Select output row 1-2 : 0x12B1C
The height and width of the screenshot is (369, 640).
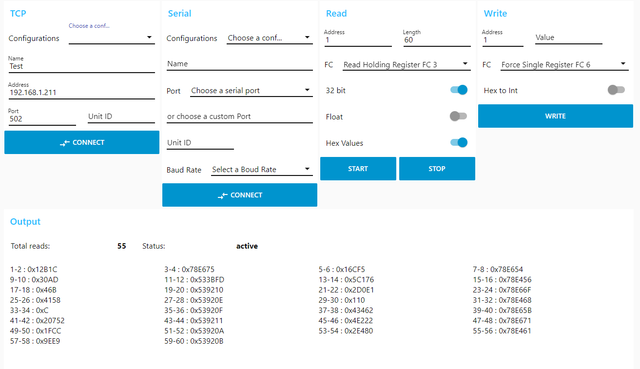[x=34, y=269]
